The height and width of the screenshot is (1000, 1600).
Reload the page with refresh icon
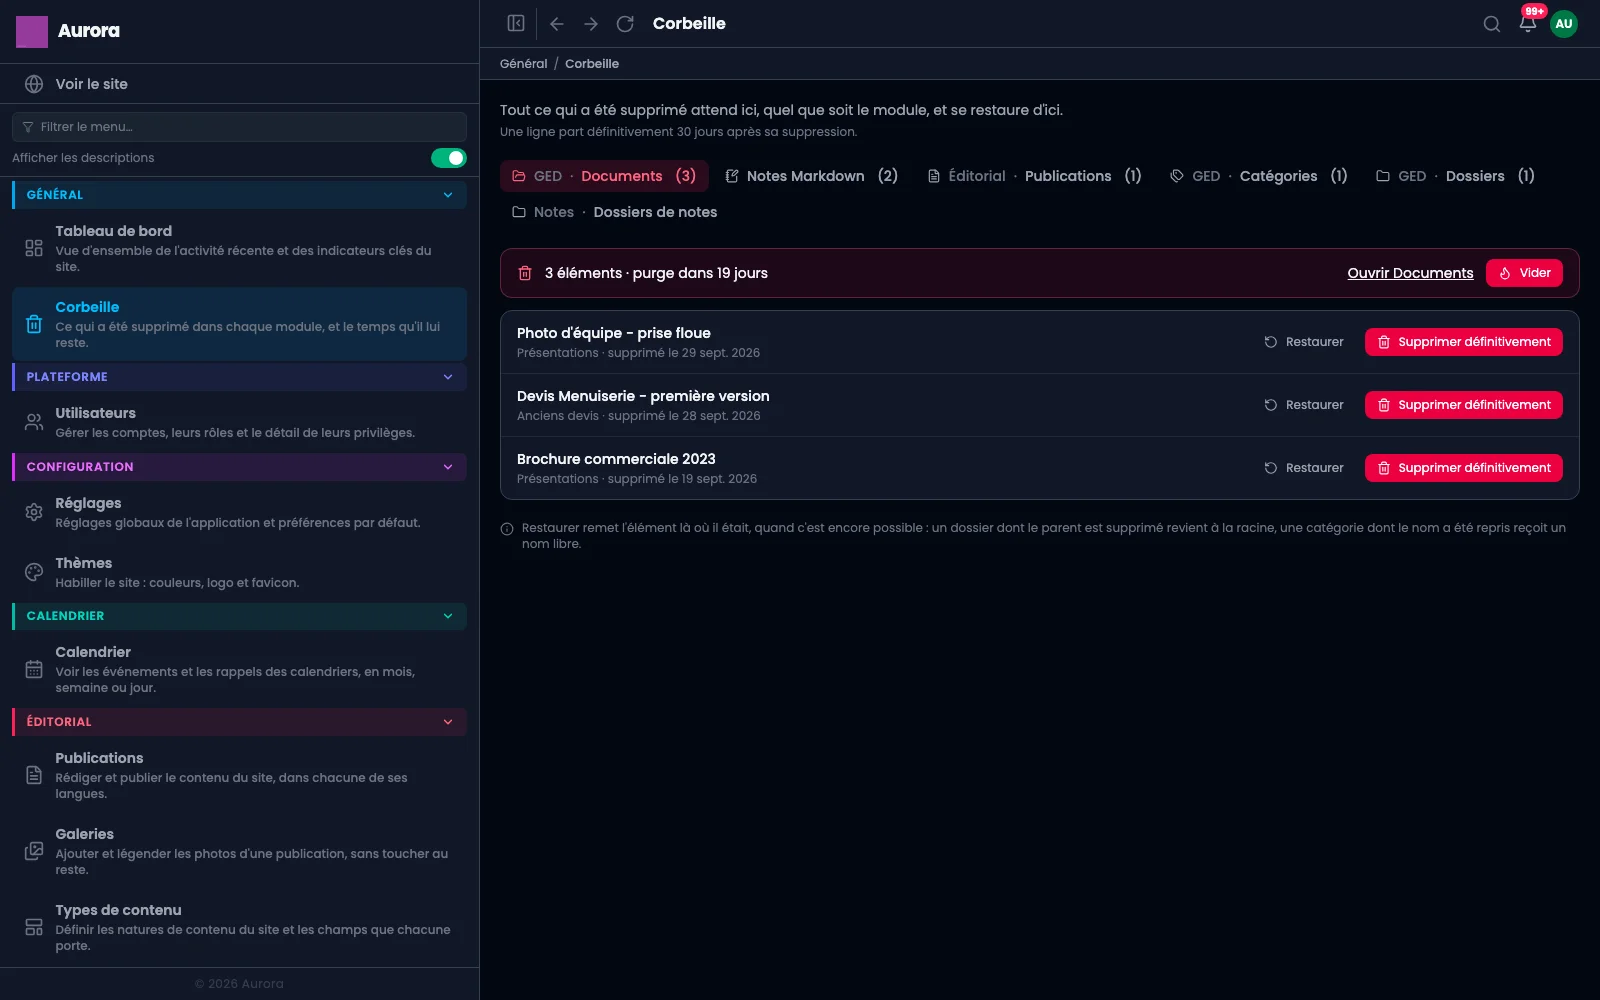[625, 23]
